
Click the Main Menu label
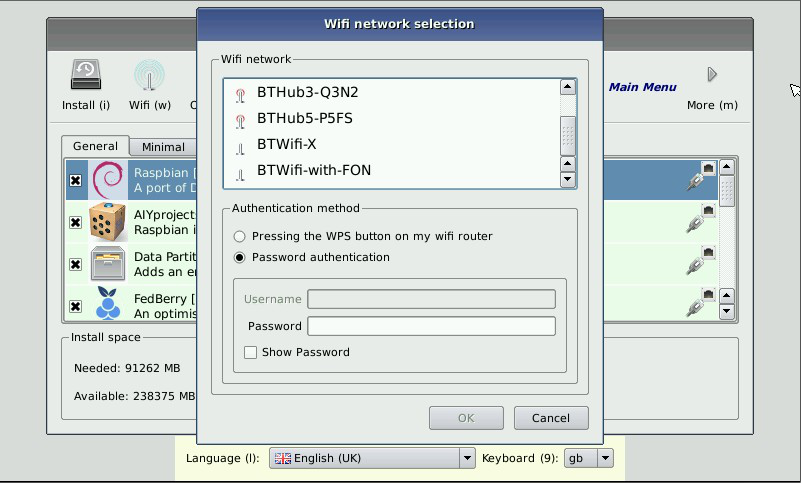642,87
